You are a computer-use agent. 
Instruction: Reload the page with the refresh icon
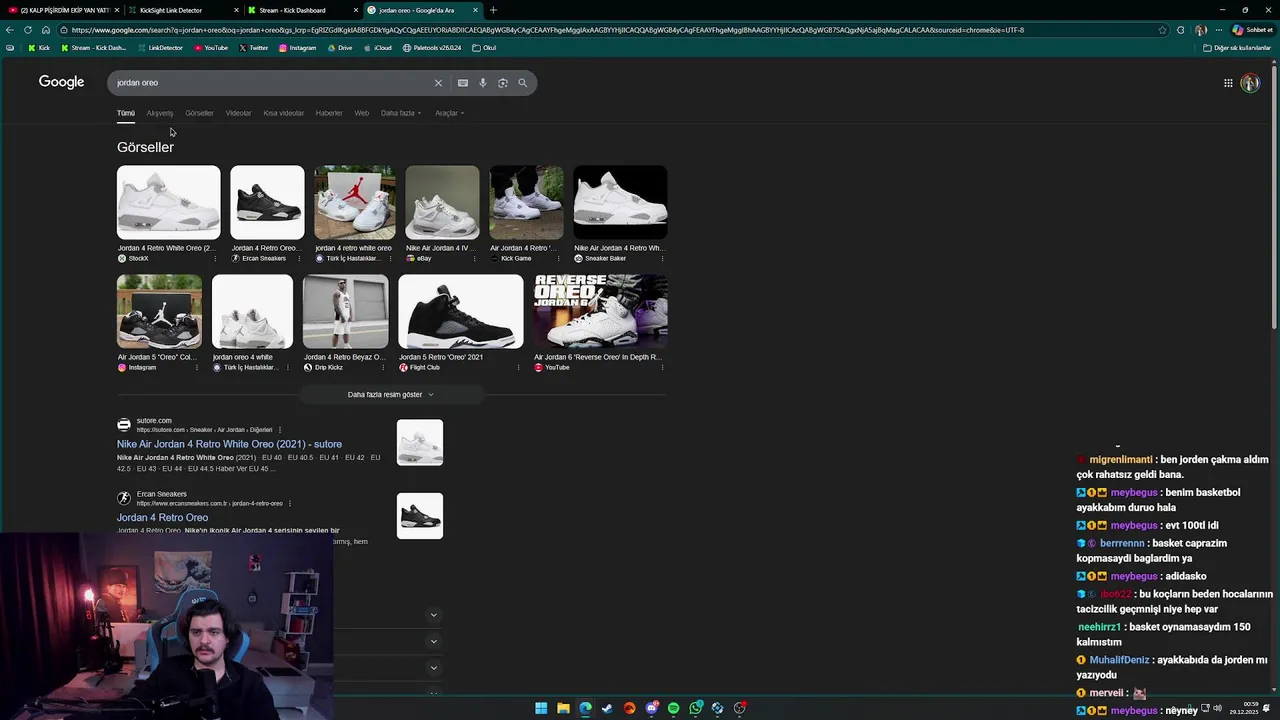tap(27, 30)
